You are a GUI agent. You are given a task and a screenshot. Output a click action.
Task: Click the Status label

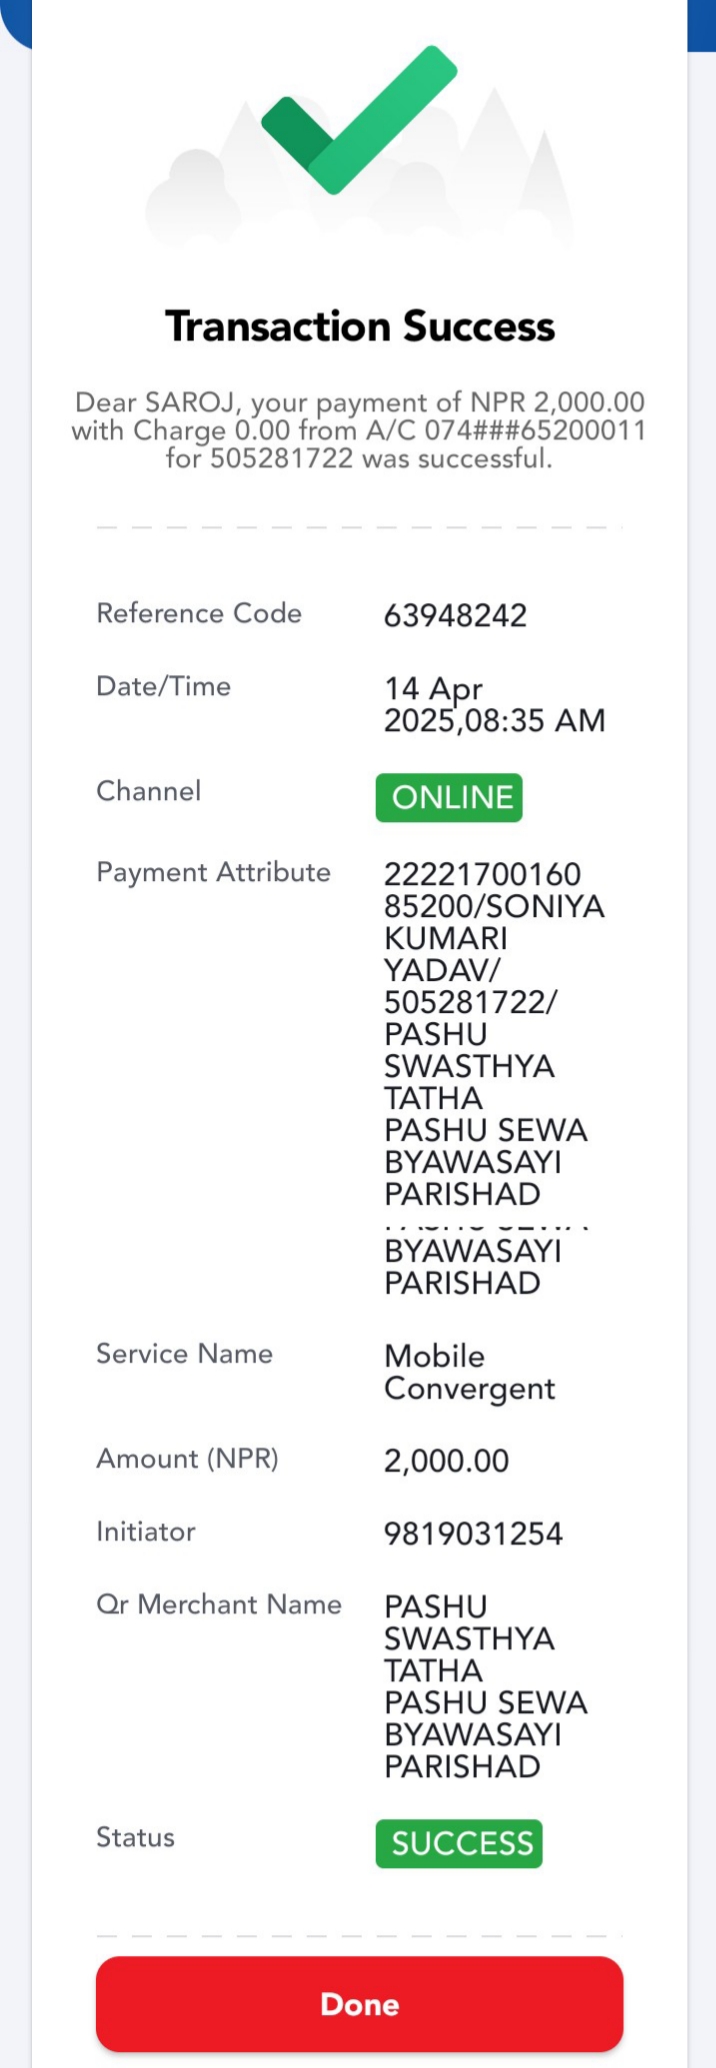tap(135, 1837)
